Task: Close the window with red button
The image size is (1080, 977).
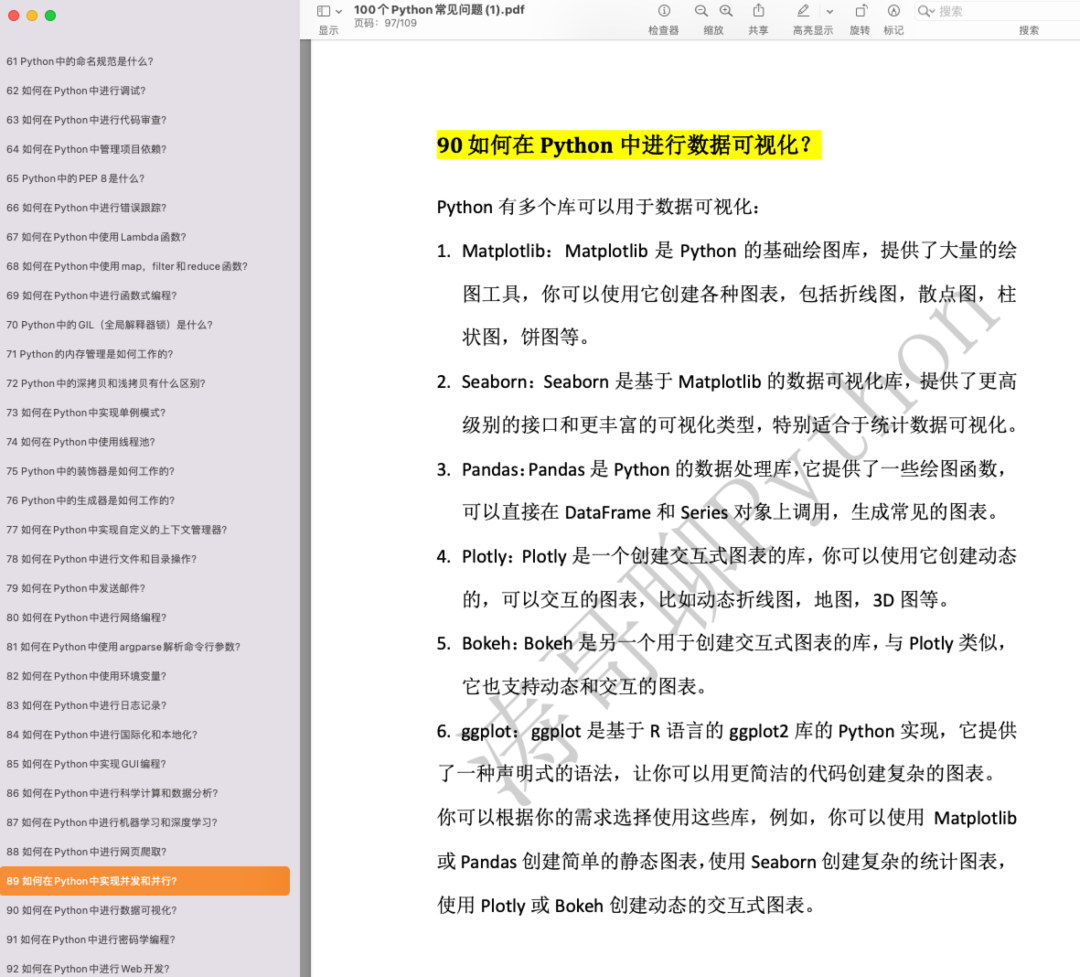Action: [x=13, y=15]
